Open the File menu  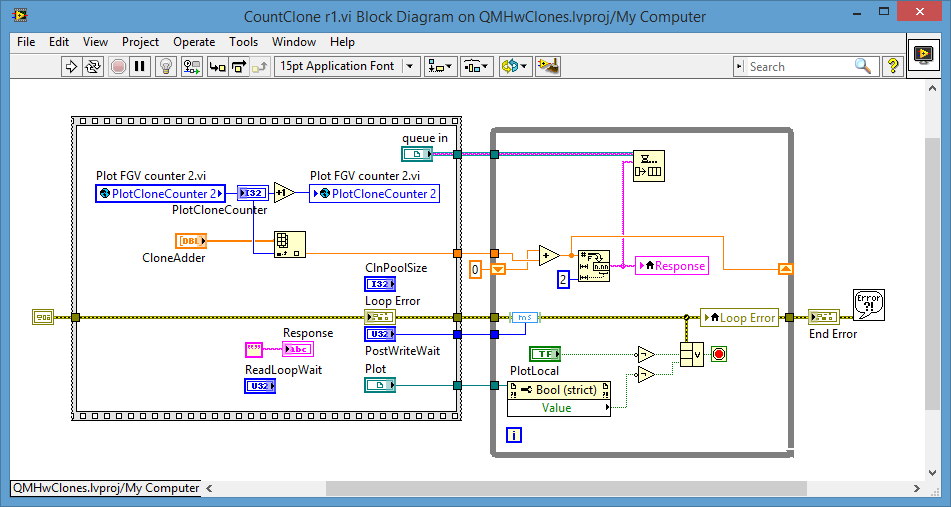coord(26,42)
